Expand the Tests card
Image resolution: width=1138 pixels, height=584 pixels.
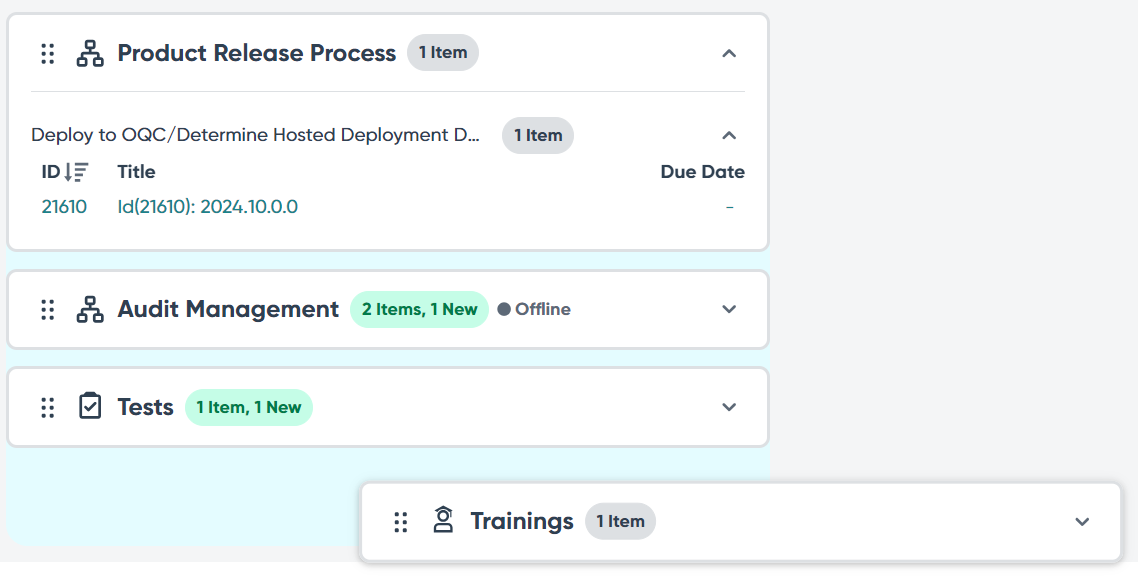pyautogui.click(x=729, y=407)
